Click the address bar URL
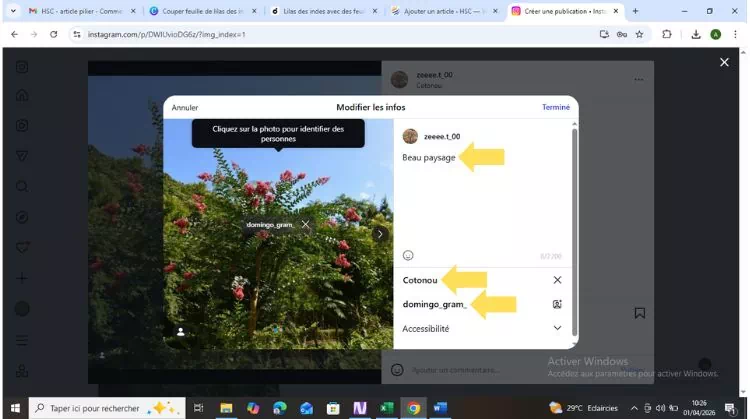750x419 pixels. [166, 34]
